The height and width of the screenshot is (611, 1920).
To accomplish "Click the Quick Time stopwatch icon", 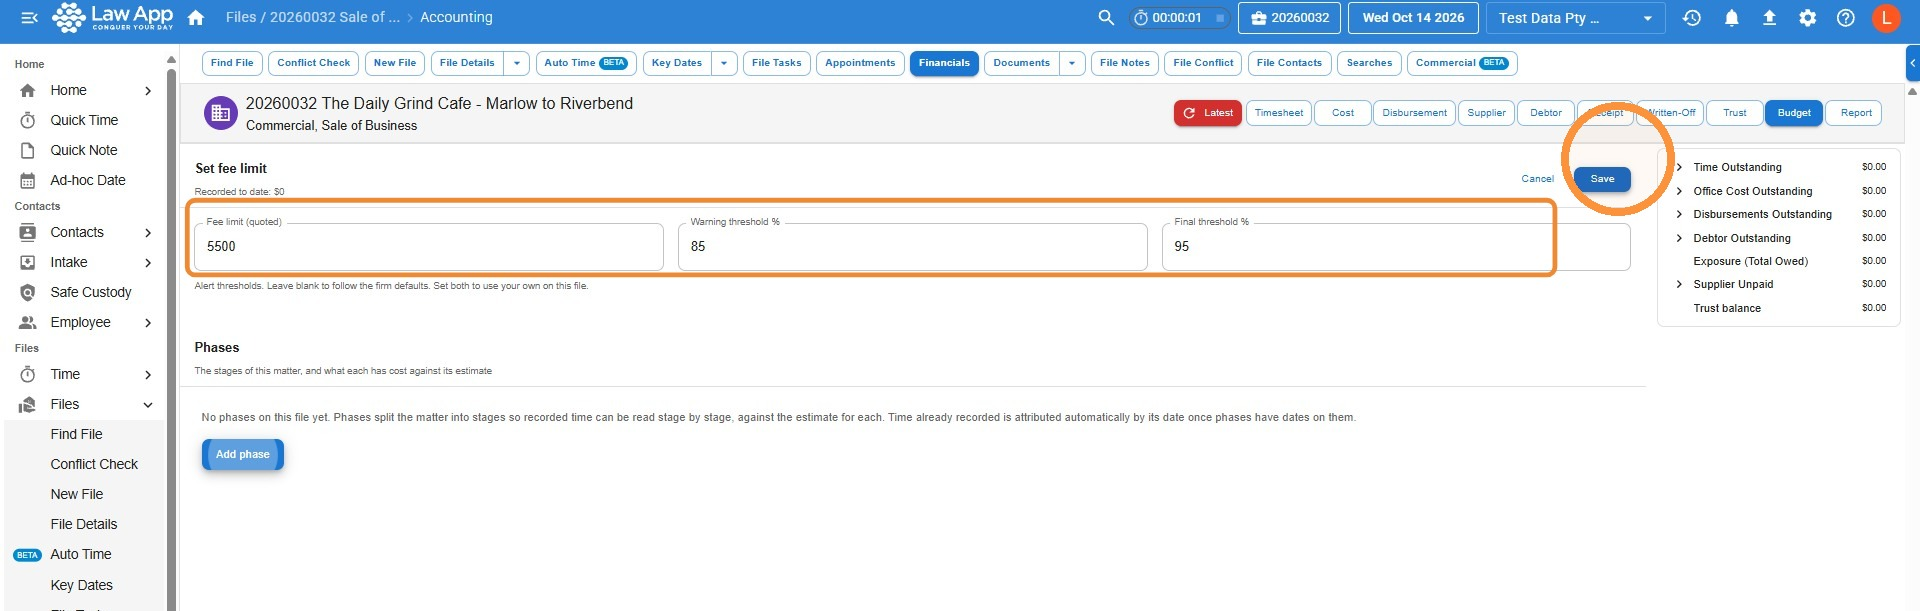I will click(28, 120).
